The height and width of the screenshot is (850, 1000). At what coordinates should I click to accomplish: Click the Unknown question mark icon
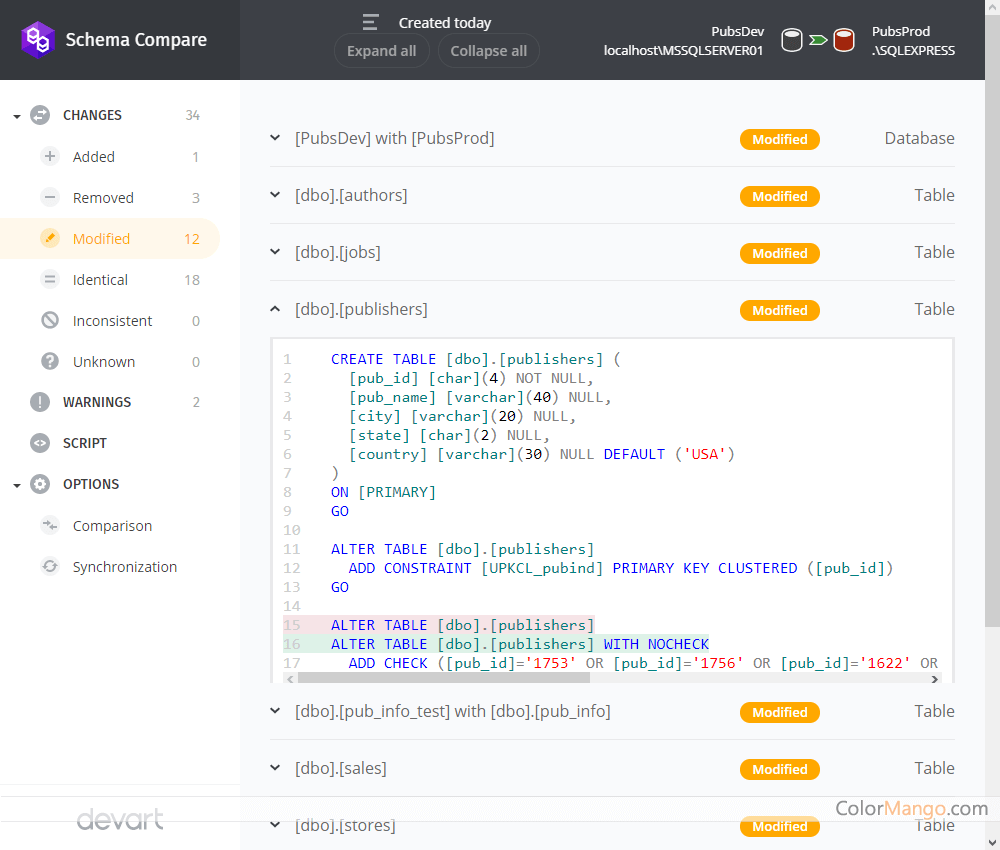coord(50,362)
